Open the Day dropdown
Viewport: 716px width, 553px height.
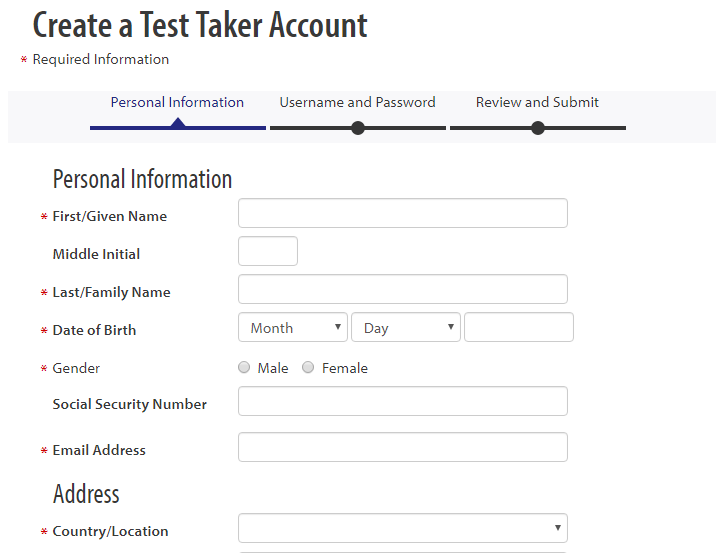pyautogui.click(x=406, y=327)
